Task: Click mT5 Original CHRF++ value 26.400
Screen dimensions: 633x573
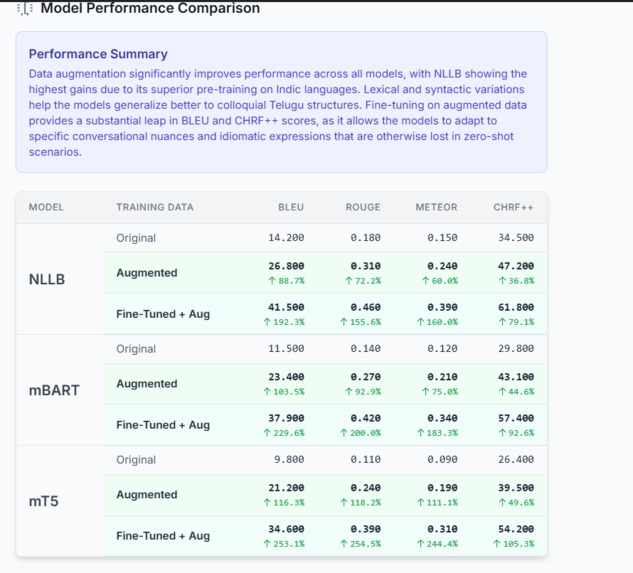Action: coord(516,460)
